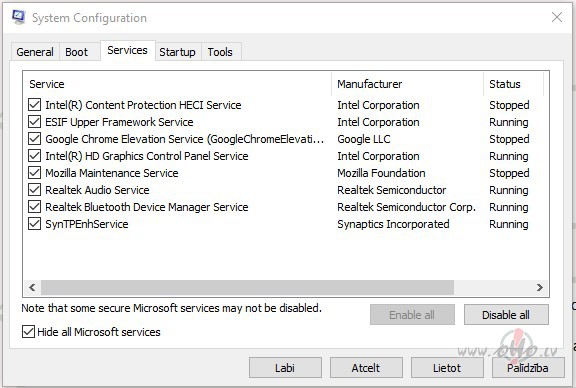Click the Atcelt button
Viewport: 576px width, 388px height.
[x=366, y=368]
